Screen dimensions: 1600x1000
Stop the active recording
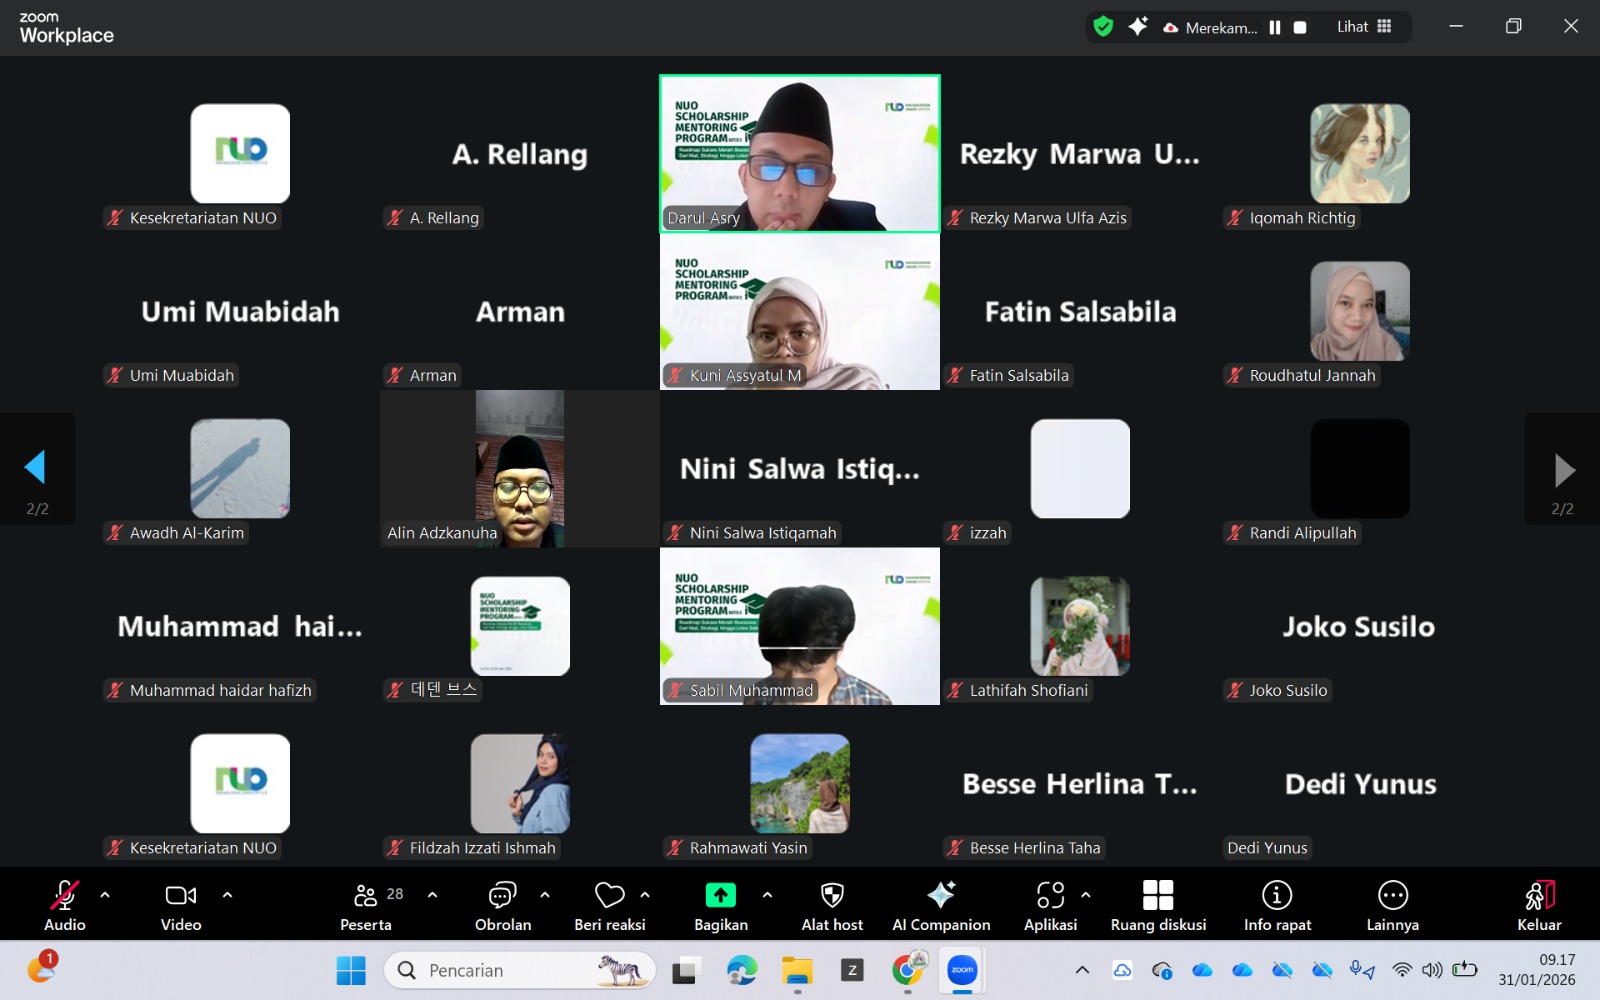1300,27
